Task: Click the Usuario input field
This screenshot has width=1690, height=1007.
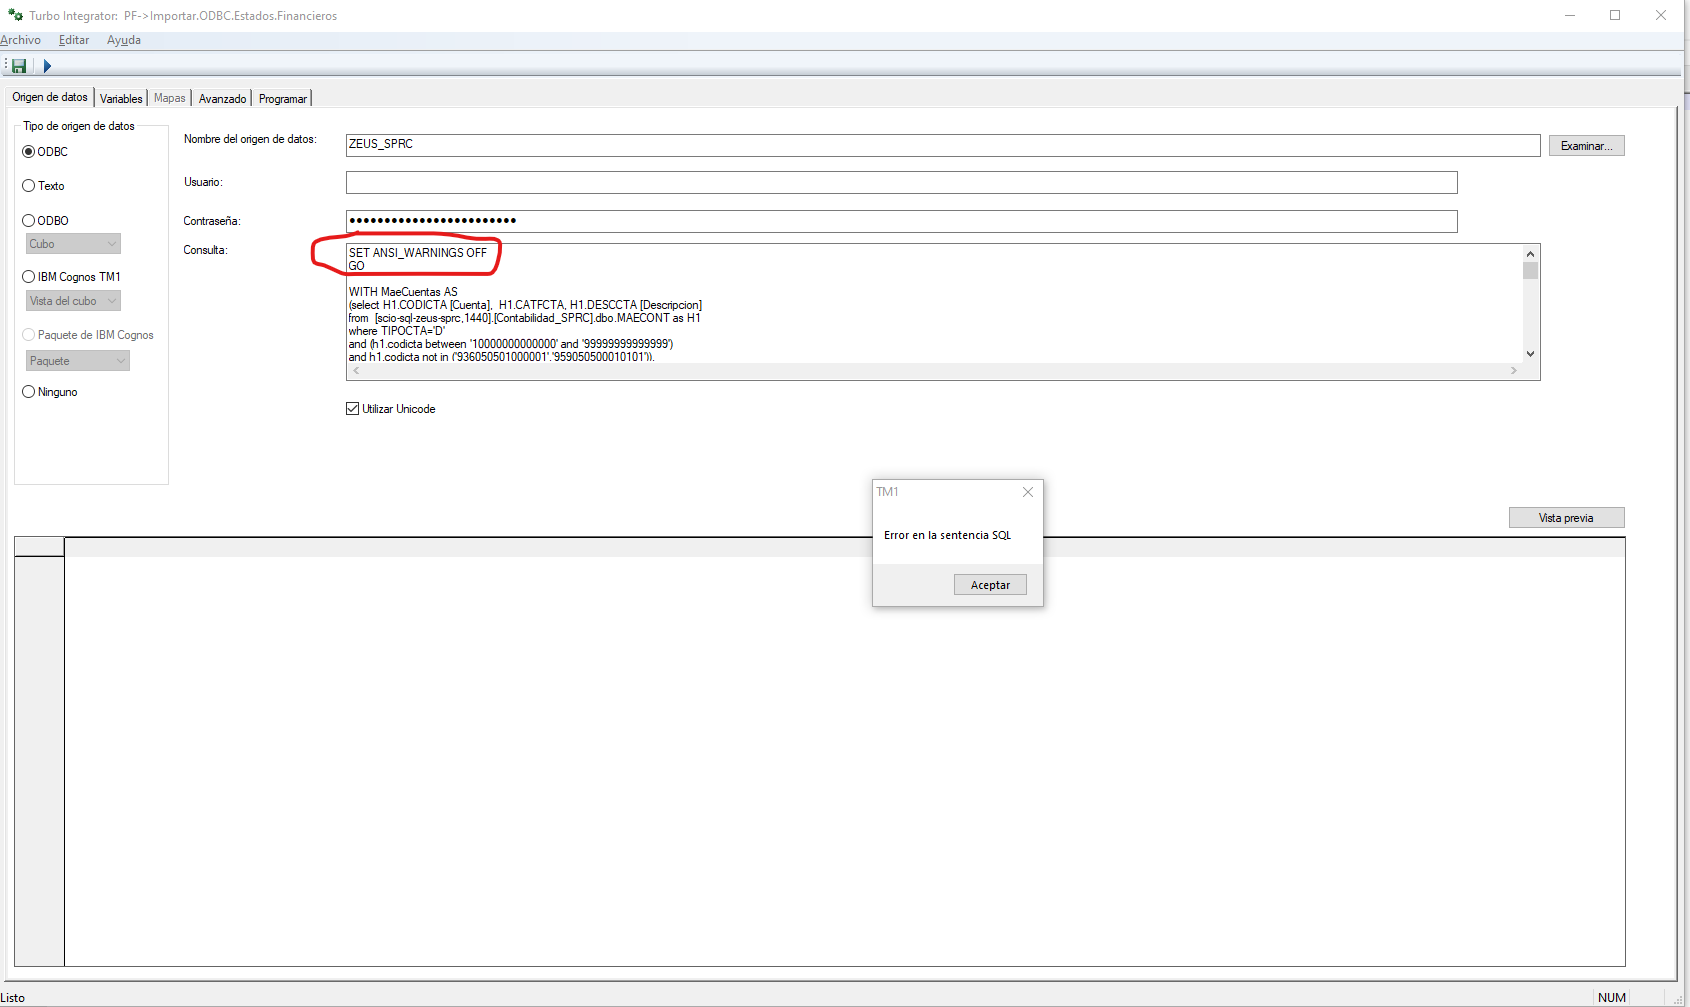Action: coord(902,182)
